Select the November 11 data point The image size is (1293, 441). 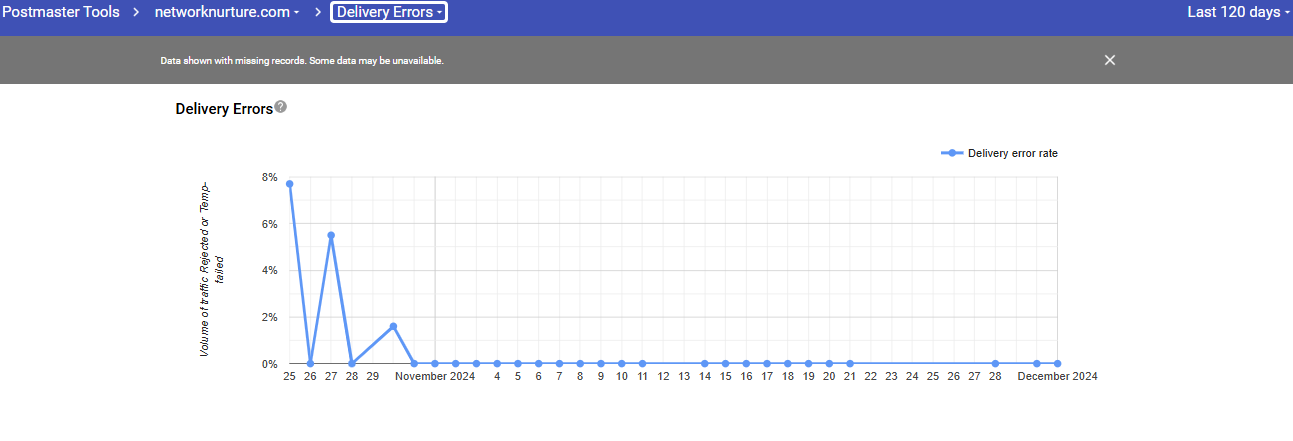(642, 364)
